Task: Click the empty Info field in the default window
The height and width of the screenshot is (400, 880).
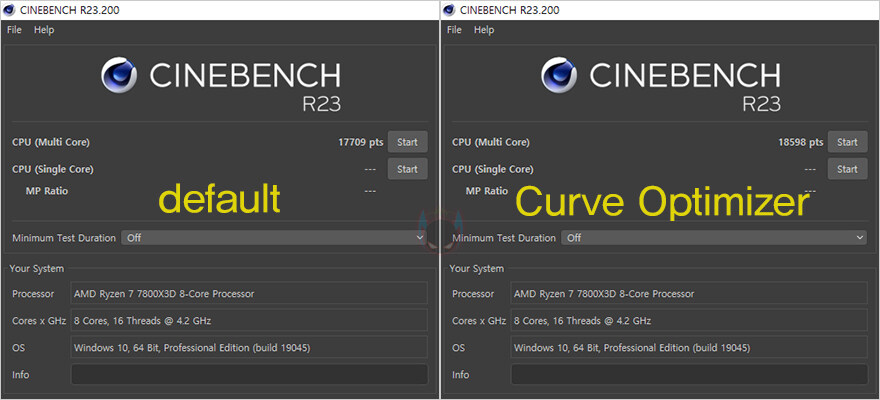Action: 249,375
